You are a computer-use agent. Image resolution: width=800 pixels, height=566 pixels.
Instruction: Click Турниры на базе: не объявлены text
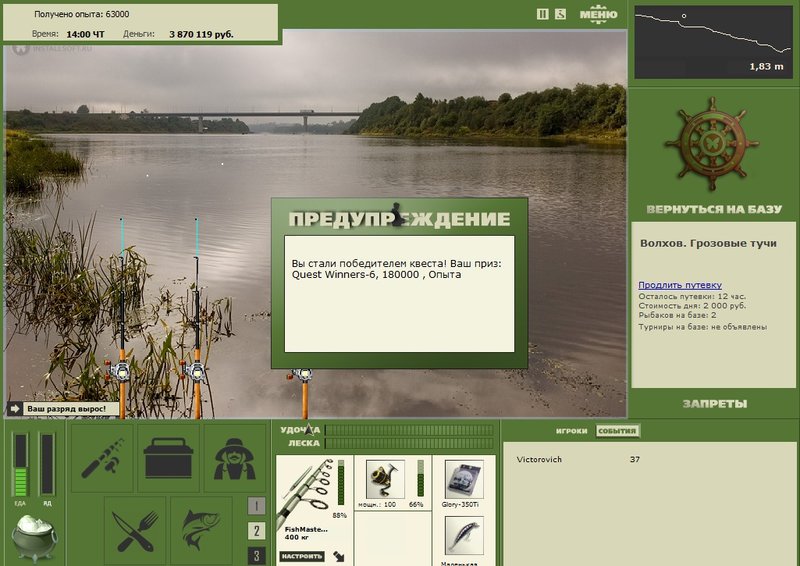coord(703,327)
